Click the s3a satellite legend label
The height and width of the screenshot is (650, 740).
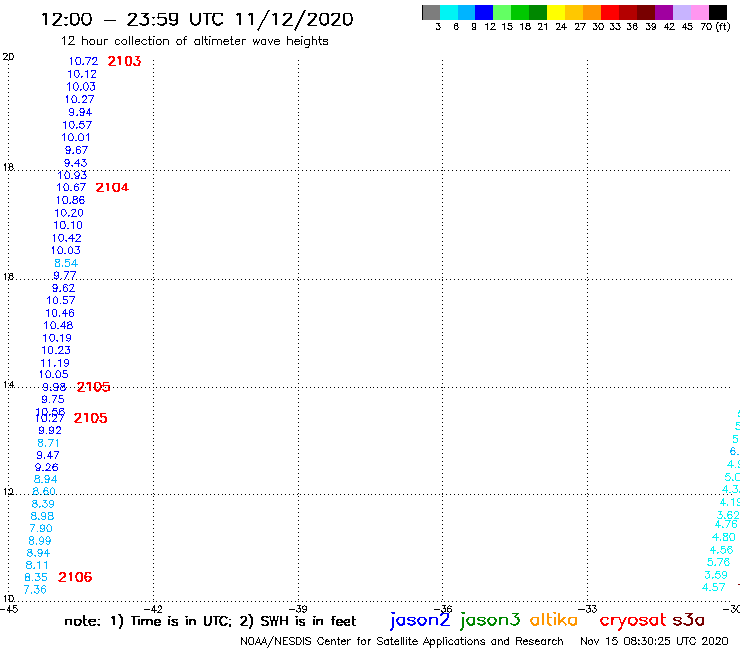pyautogui.click(x=688, y=620)
